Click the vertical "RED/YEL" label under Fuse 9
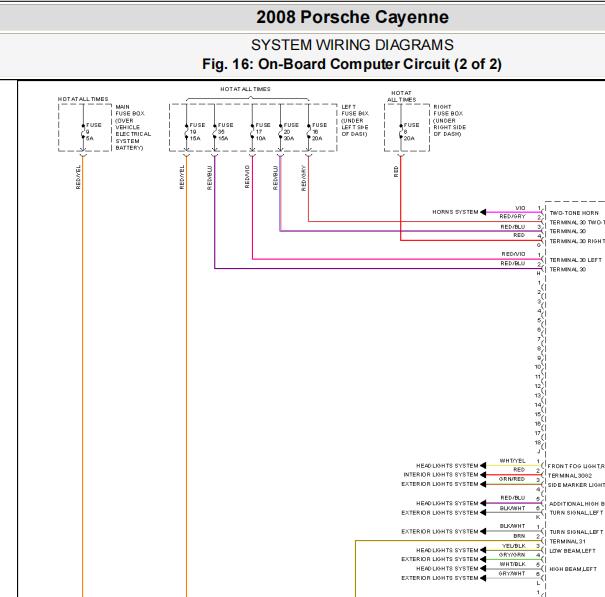Viewport: 605px width, 597px height. (78, 177)
